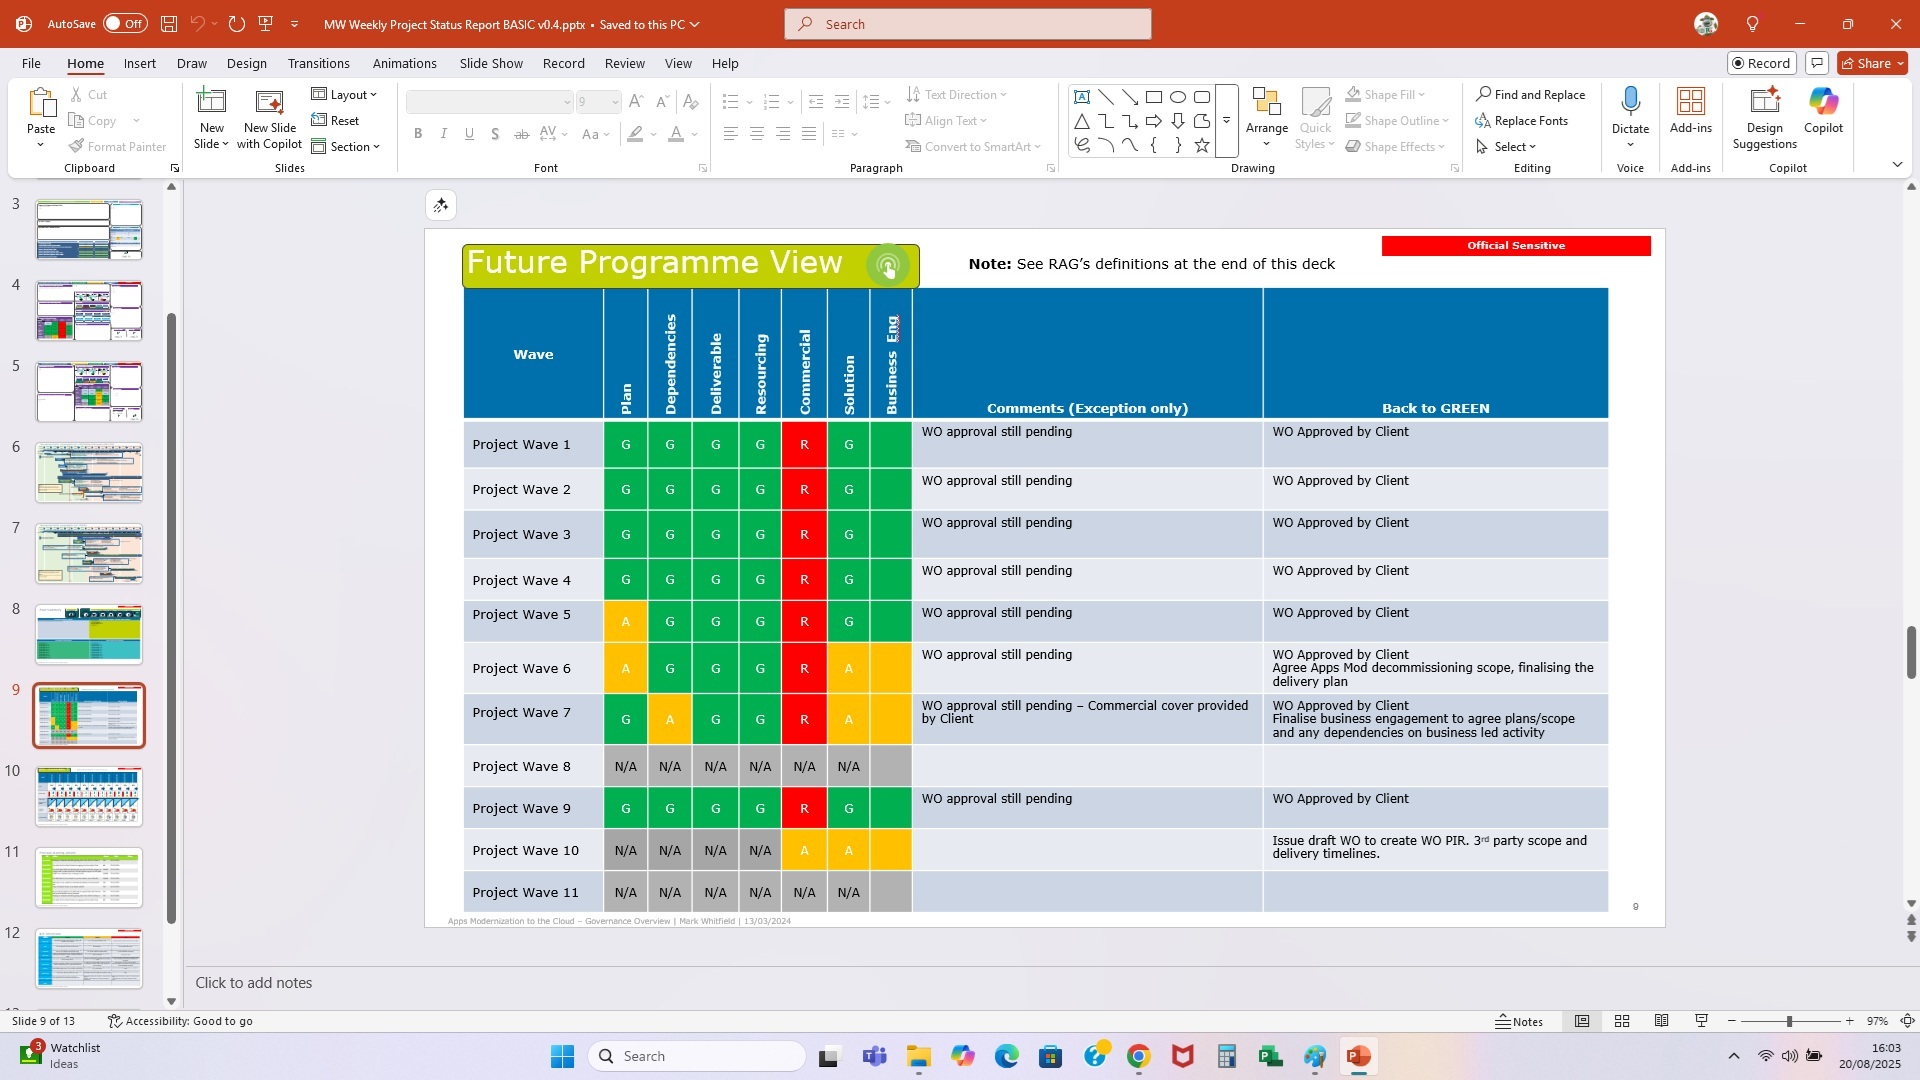Image resolution: width=1920 pixels, height=1080 pixels.
Task: Open the Review ribbon tab
Action: [x=624, y=63]
